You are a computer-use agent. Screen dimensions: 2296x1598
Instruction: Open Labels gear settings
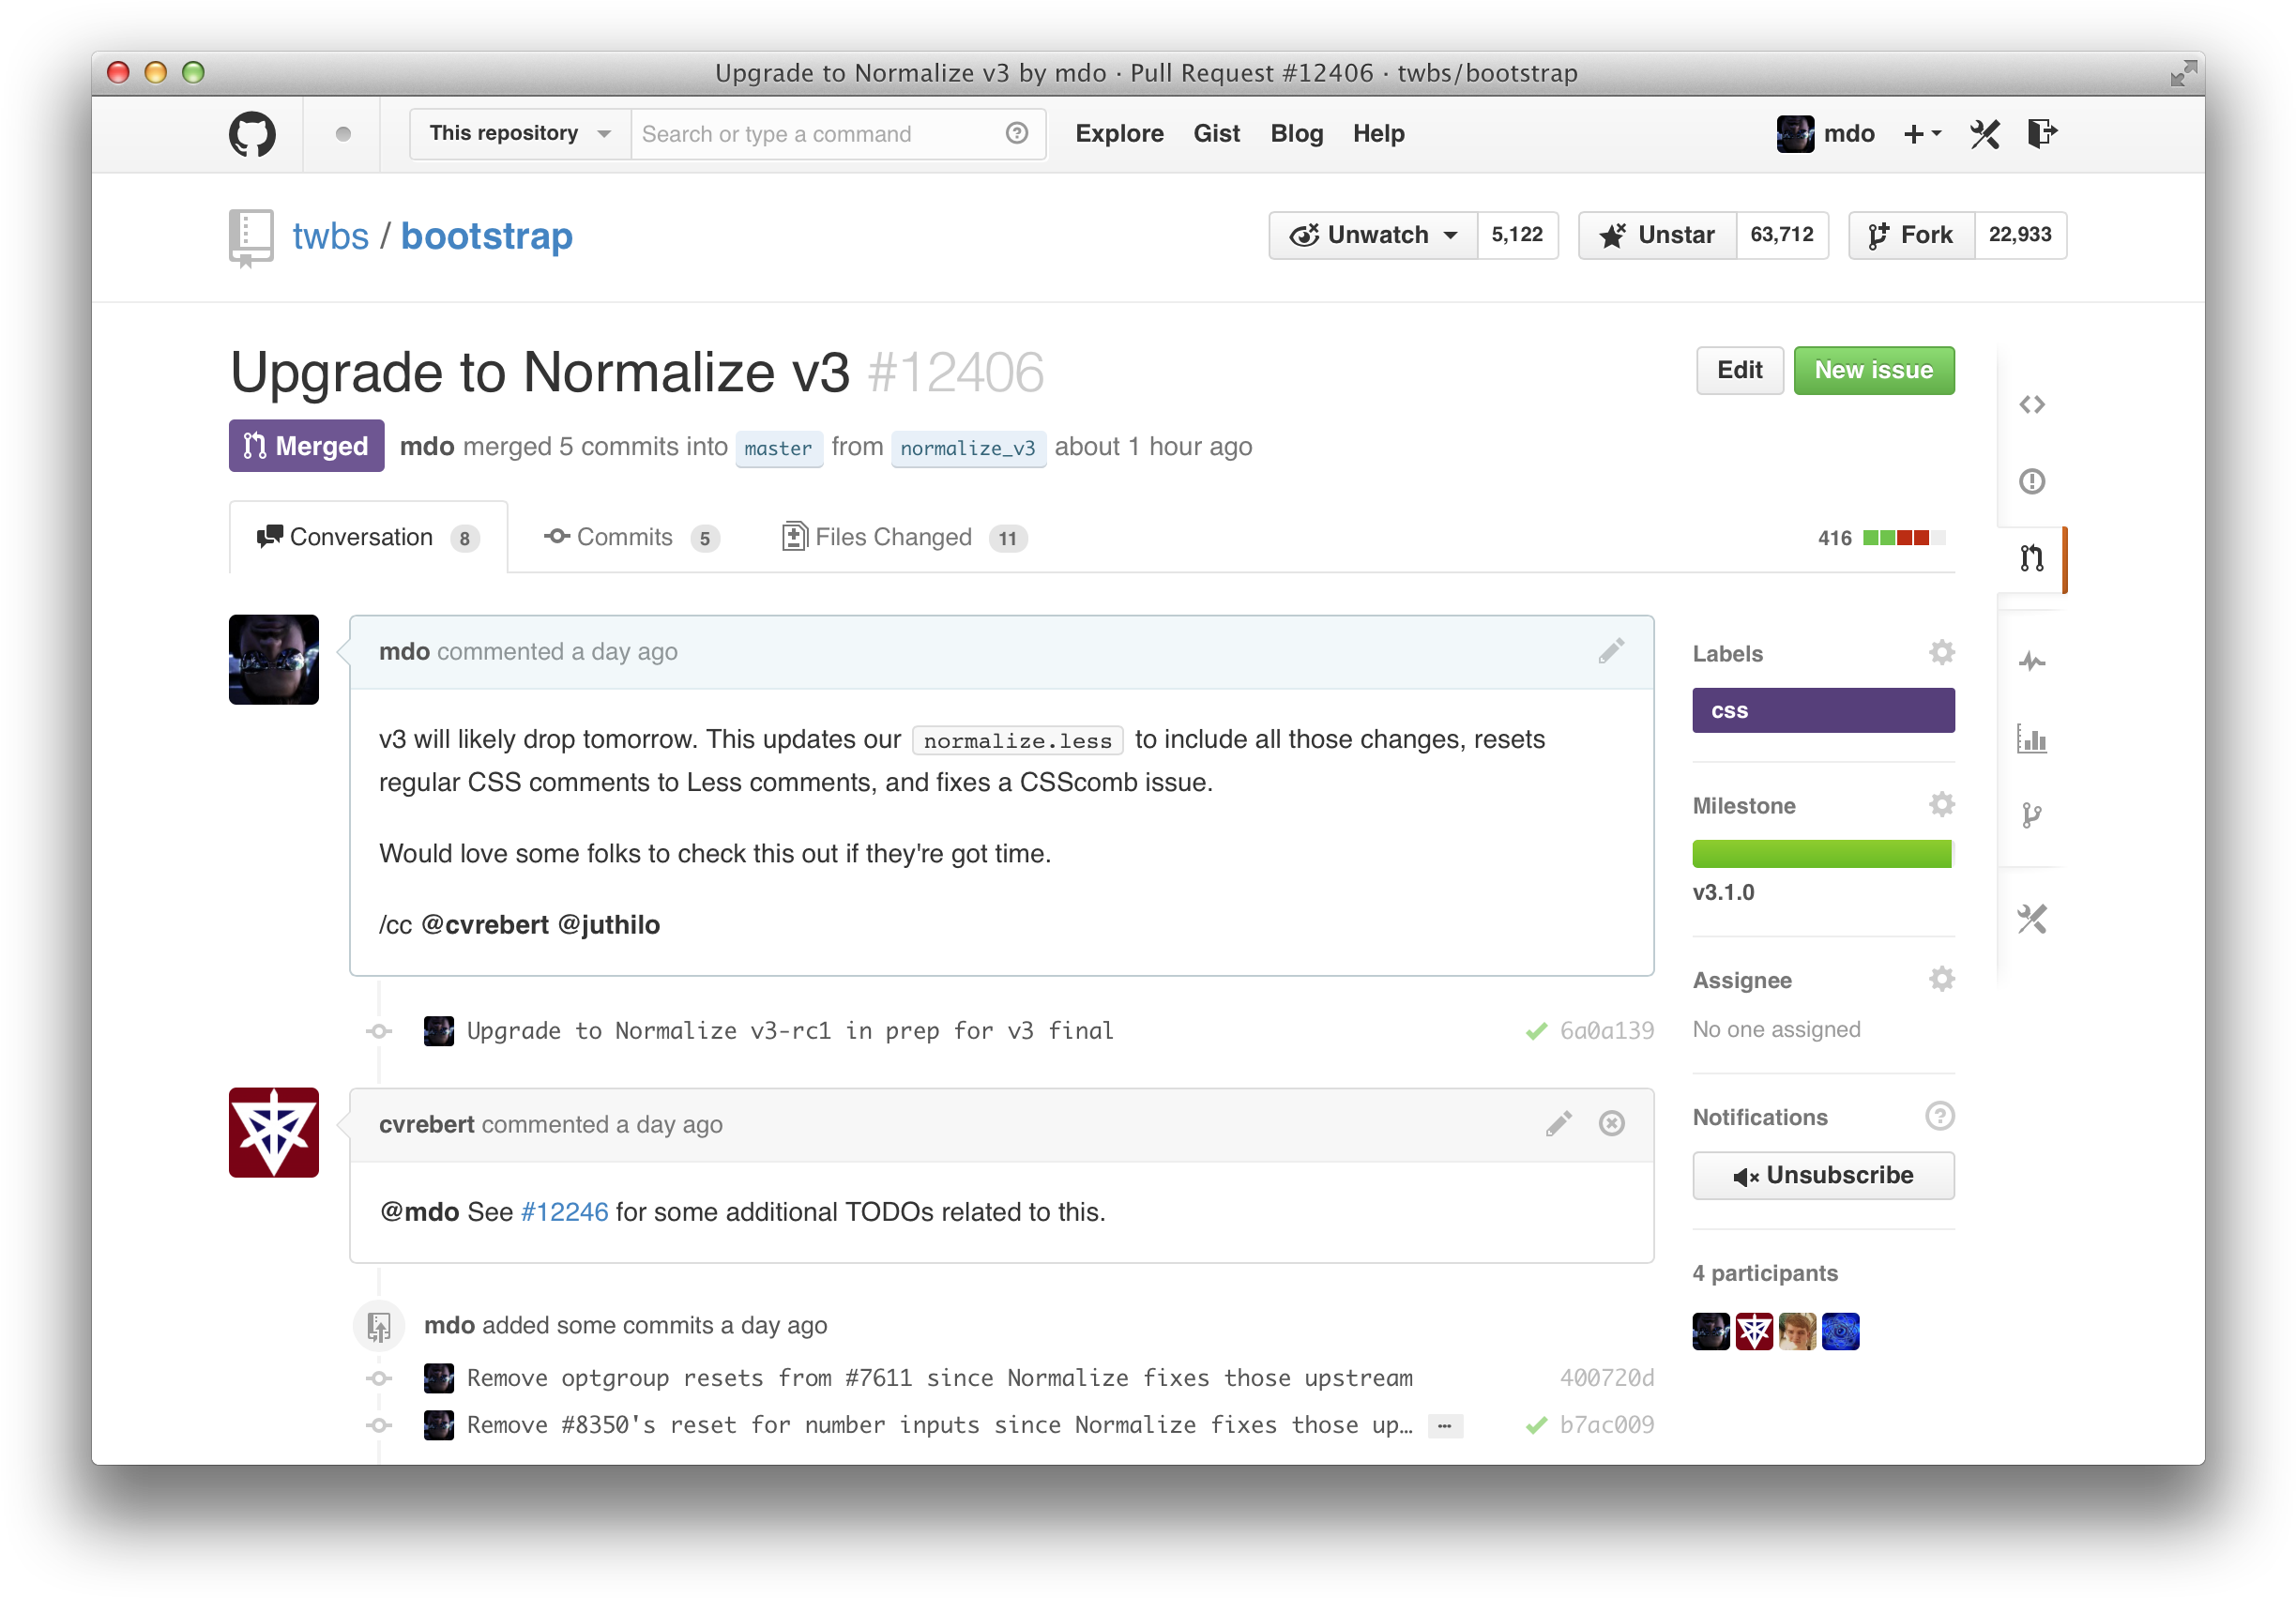[x=1941, y=653]
